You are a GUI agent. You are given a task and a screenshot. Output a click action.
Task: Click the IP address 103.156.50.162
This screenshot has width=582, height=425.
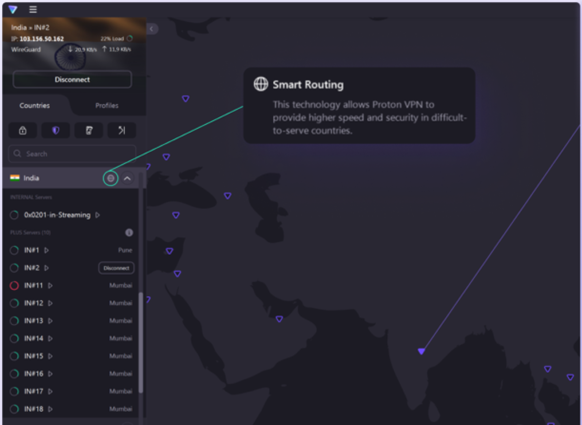click(42, 39)
